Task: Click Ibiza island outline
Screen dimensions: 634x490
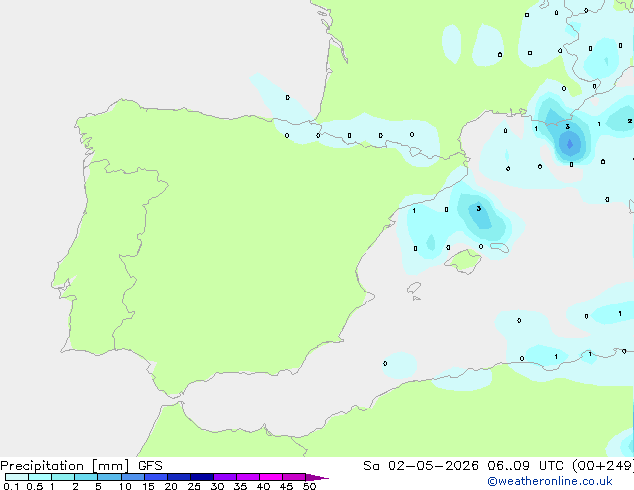Action: click(414, 288)
